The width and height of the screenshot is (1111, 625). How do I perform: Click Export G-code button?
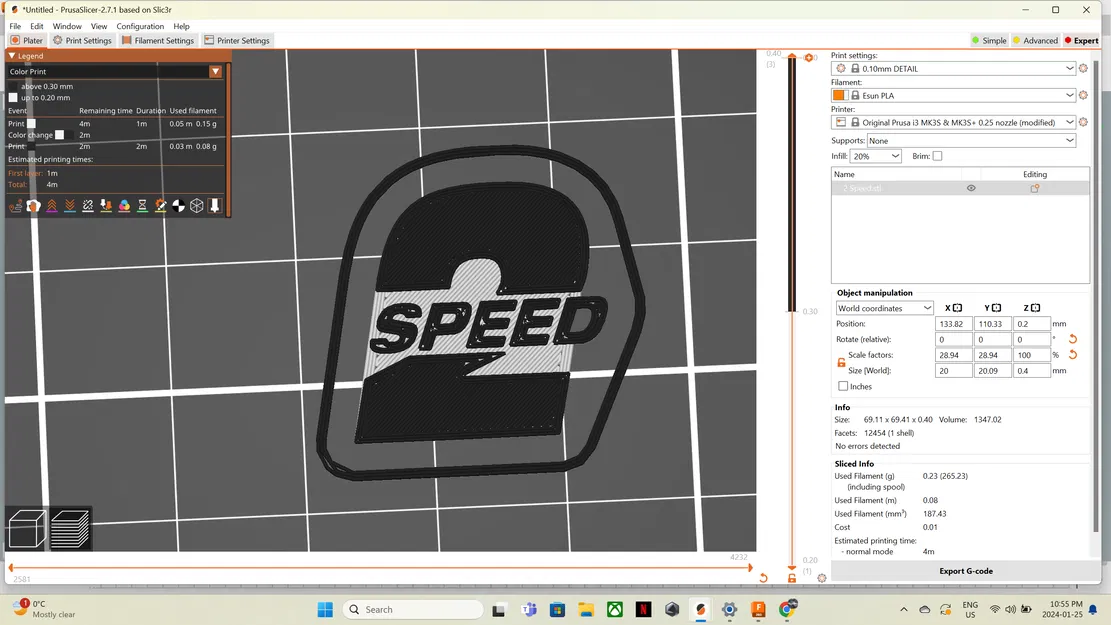(965, 571)
